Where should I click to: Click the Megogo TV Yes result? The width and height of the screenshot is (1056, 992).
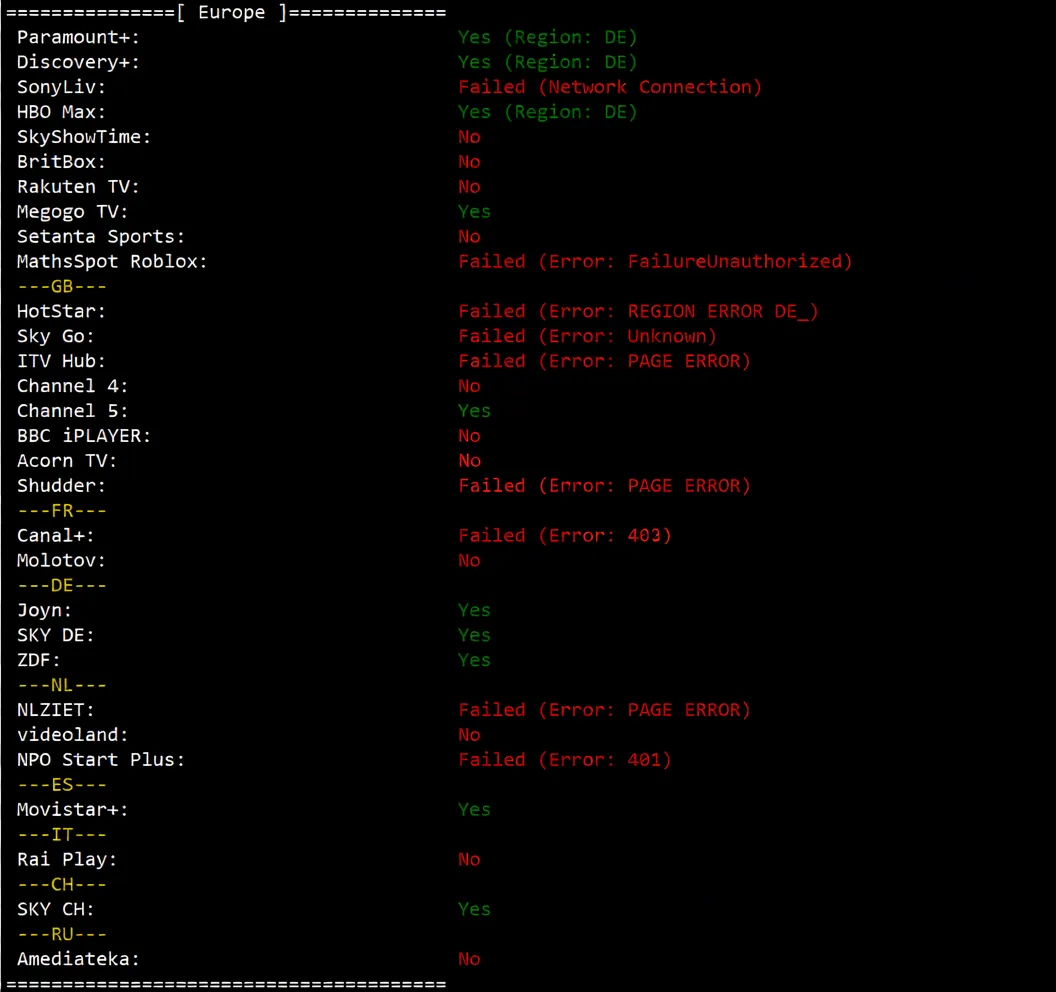[x=474, y=212]
